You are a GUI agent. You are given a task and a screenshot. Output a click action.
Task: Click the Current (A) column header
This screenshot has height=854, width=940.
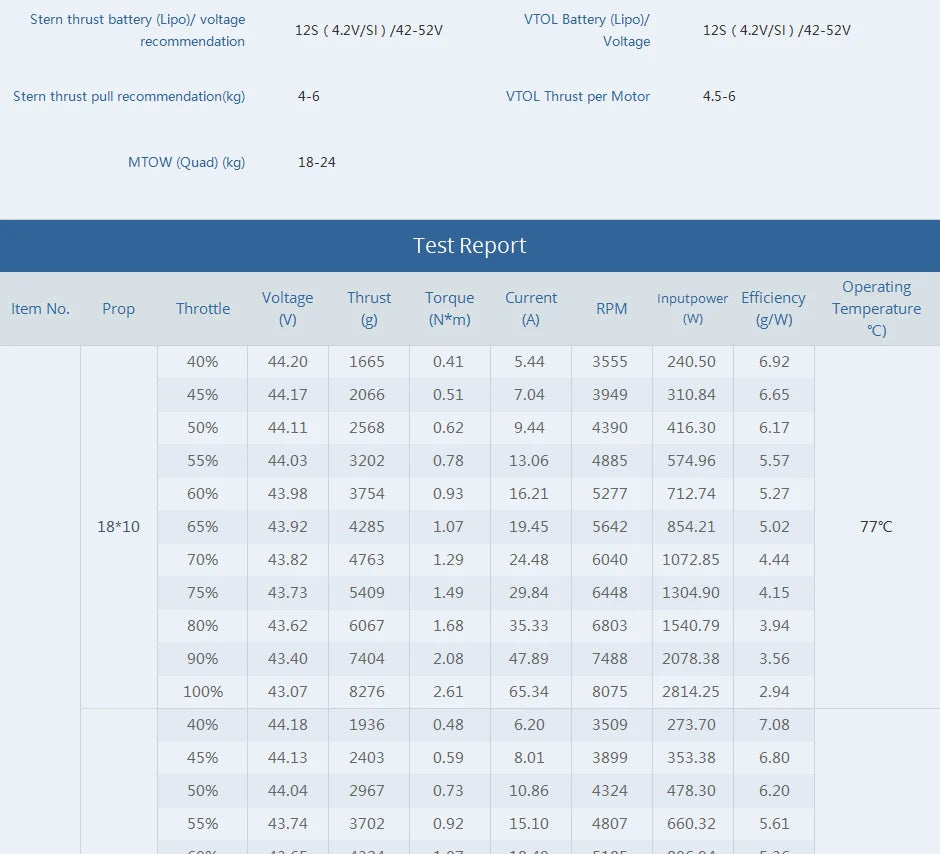(x=531, y=308)
